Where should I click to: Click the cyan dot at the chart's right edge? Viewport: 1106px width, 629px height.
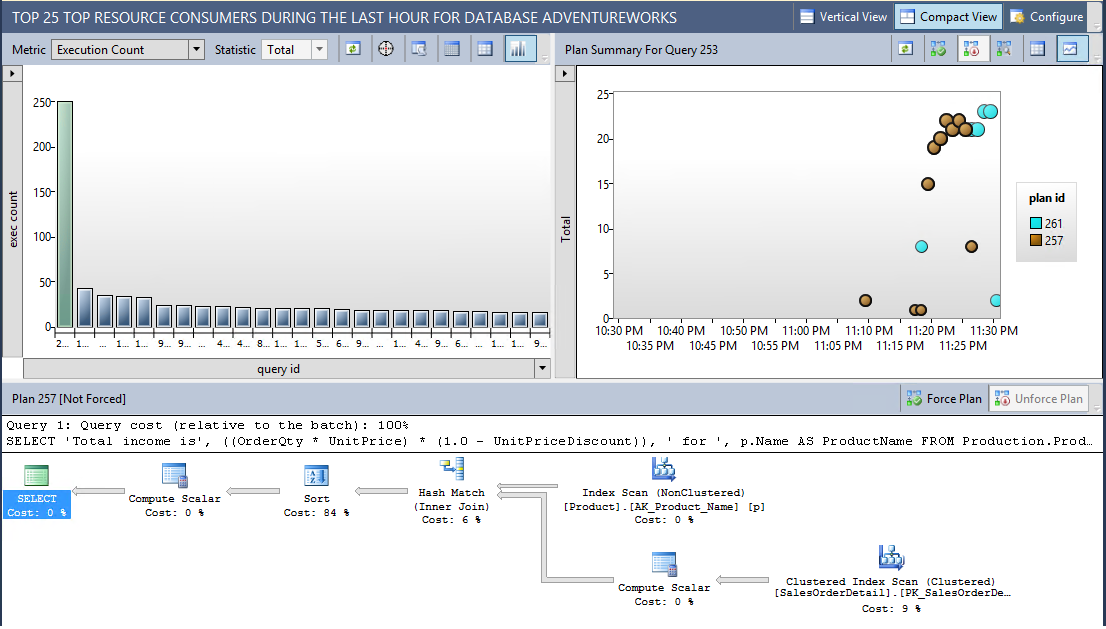[x=995, y=300]
